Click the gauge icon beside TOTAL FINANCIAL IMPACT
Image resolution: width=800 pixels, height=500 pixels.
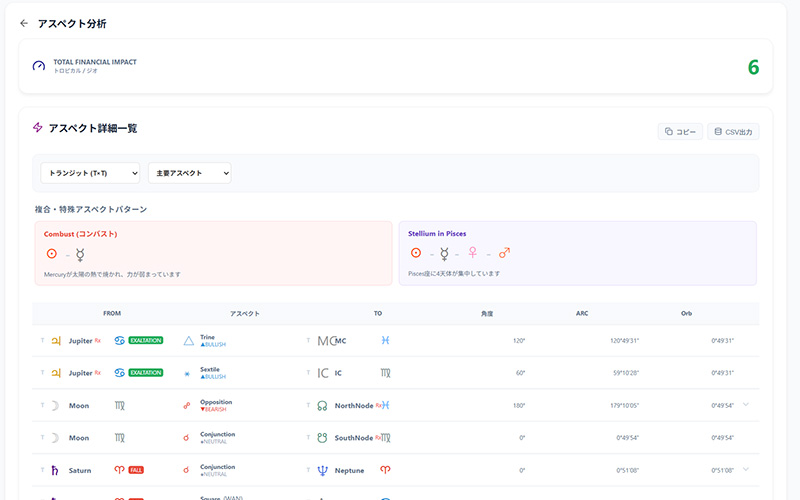click(39, 66)
